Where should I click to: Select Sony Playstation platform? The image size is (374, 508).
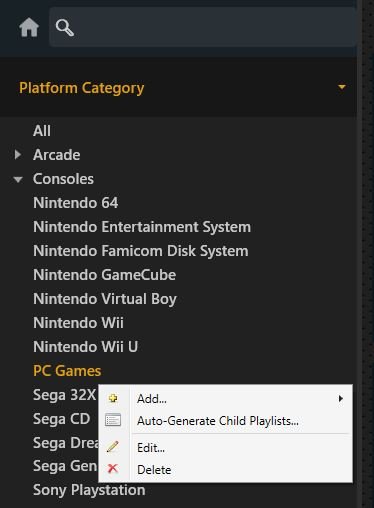point(89,490)
